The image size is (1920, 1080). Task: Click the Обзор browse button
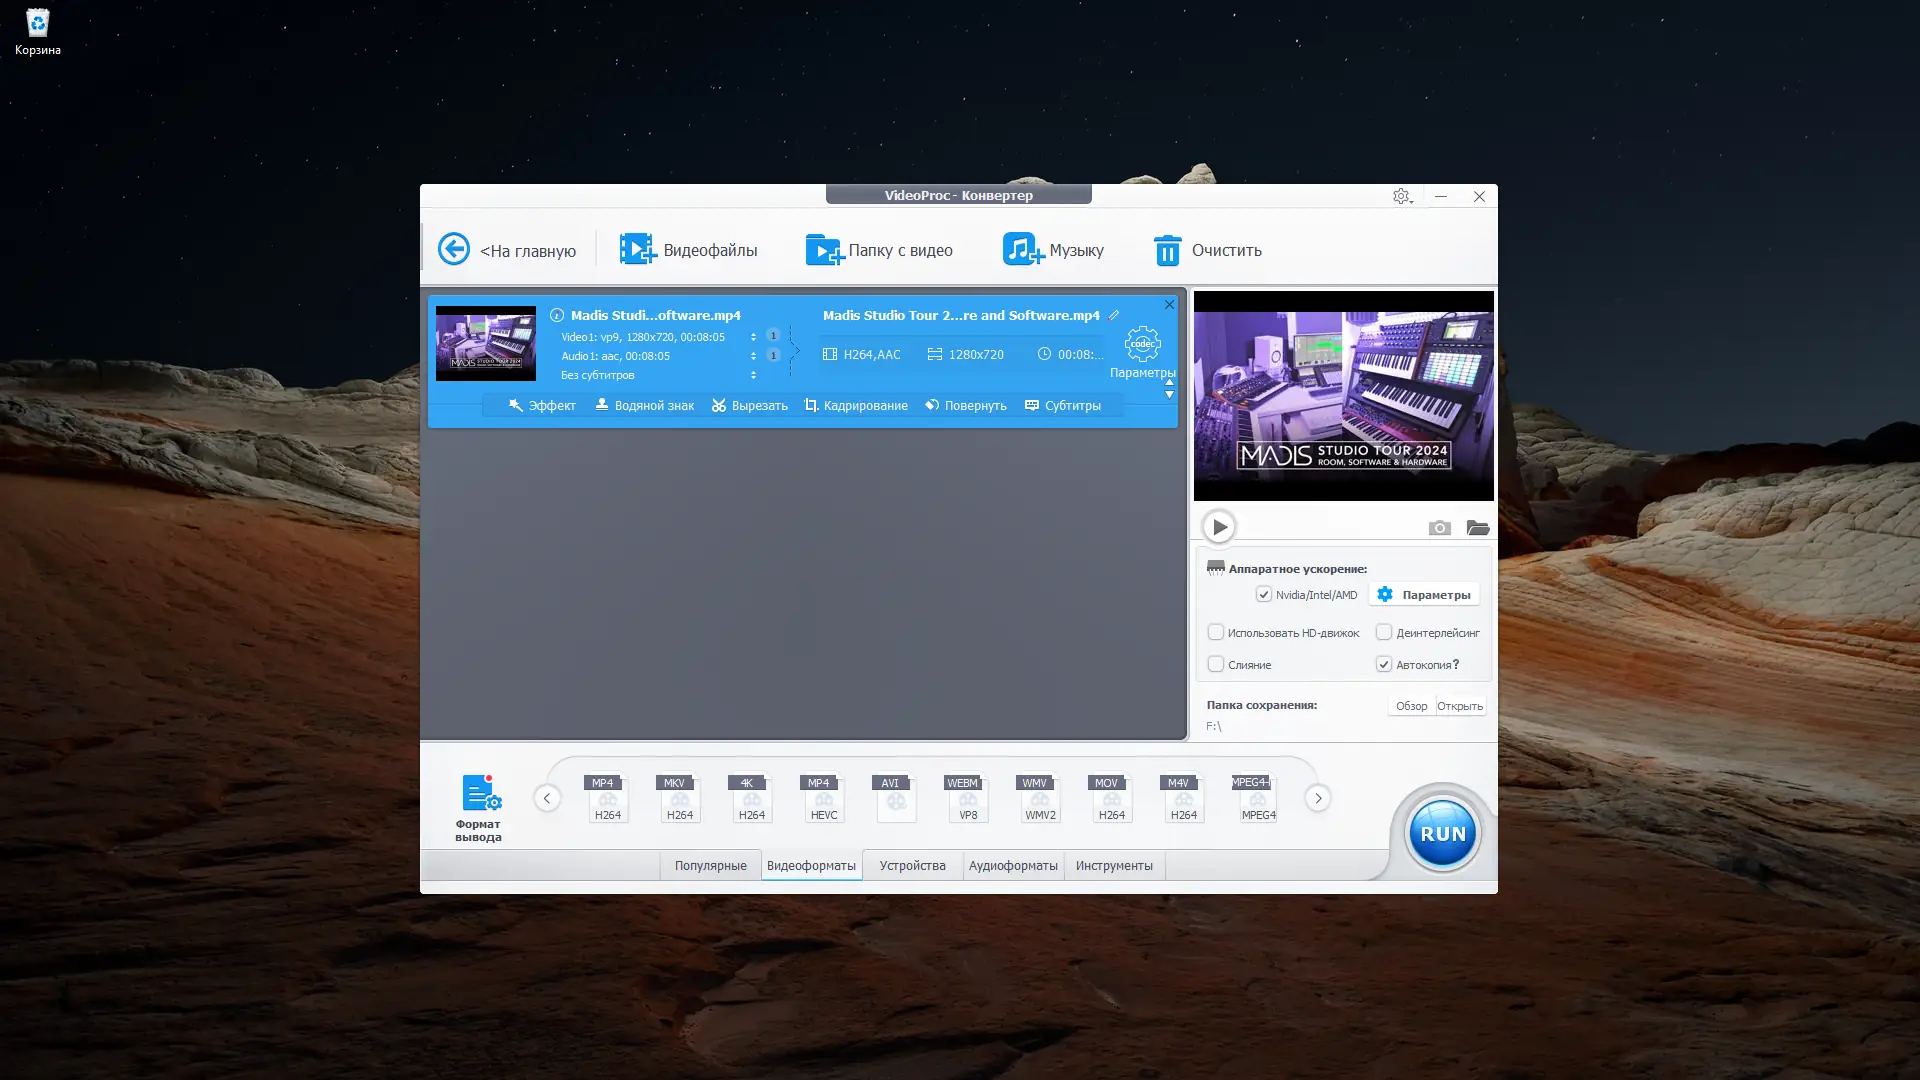click(1411, 707)
